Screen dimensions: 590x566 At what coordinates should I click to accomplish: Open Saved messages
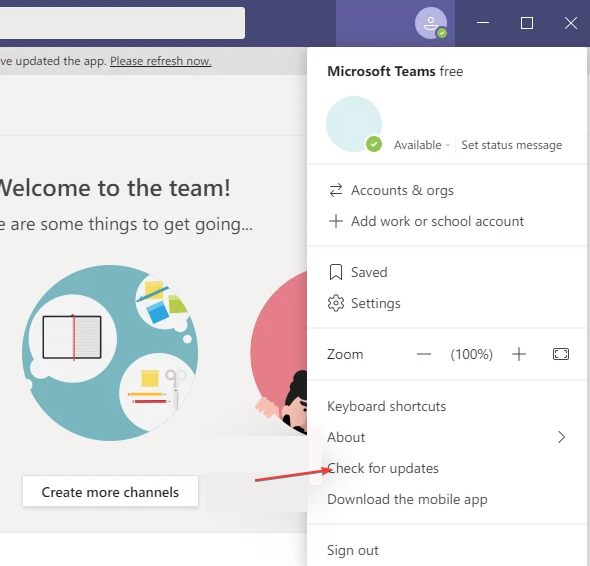click(x=447, y=272)
